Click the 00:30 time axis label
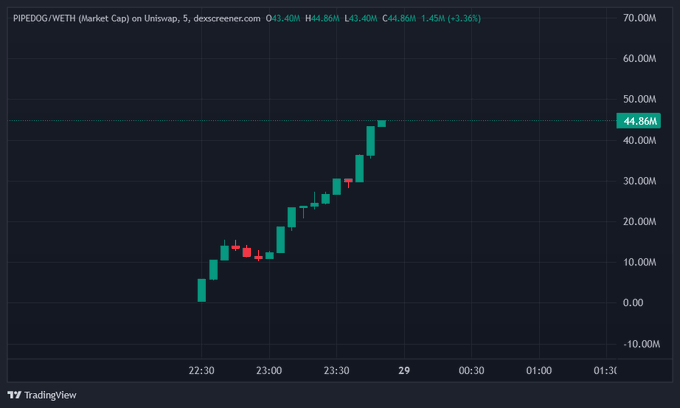The width and height of the screenshot is (680, 408). pos(471,371)
